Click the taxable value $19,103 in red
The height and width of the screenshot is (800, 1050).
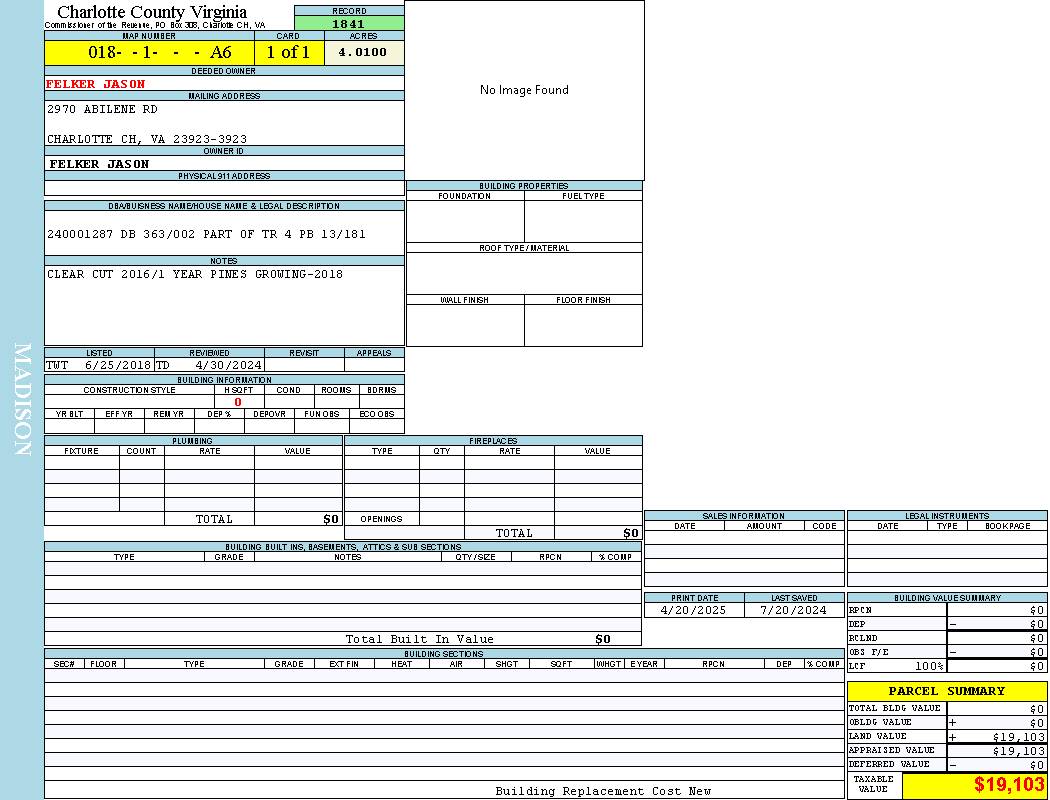pos(1009,785)
